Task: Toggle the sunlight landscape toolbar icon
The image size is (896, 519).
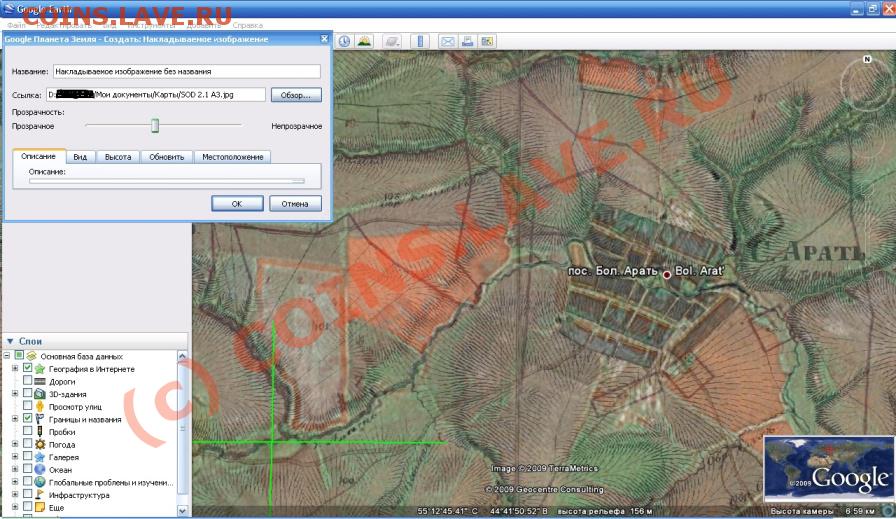Action: (x=364, y=41)
